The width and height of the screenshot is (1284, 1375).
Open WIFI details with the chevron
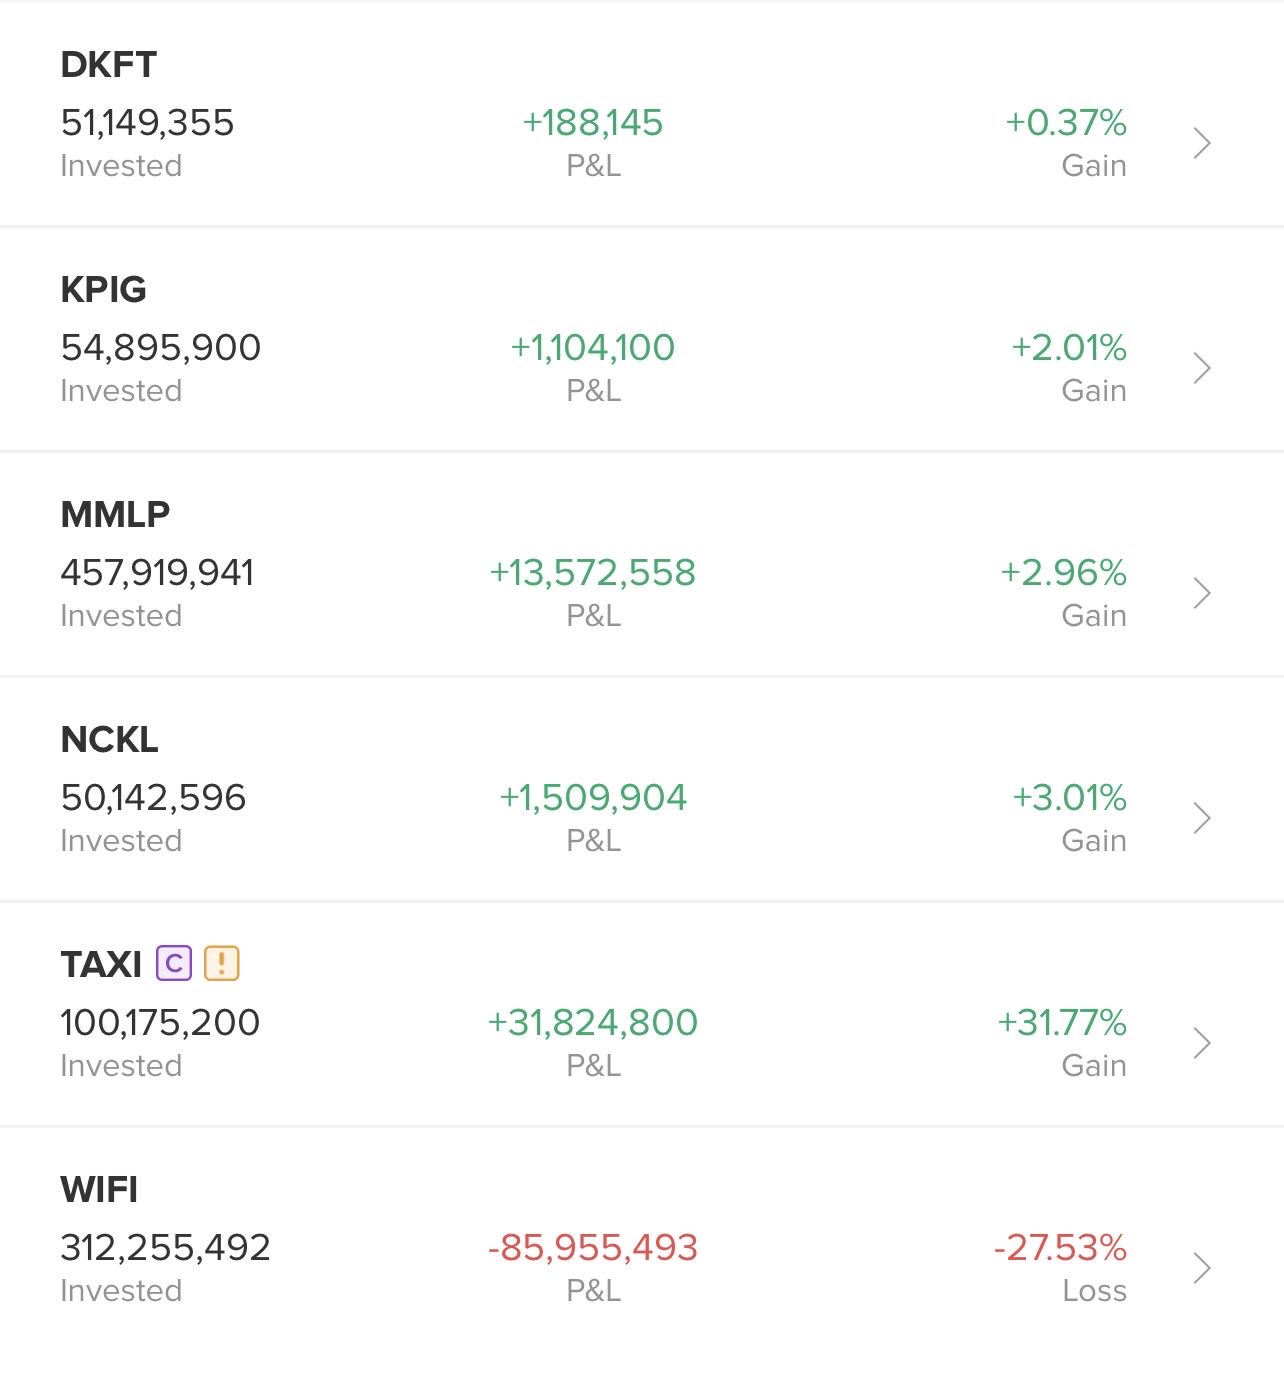[x=1202, y=1268]
